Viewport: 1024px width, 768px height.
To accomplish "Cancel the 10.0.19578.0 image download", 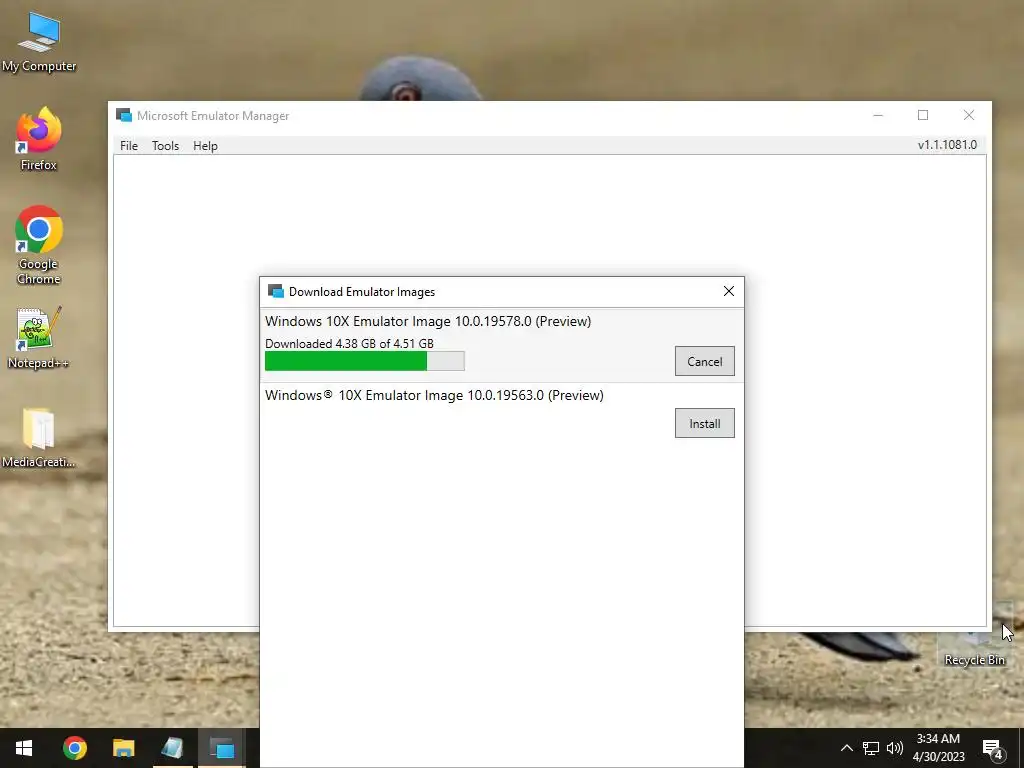I will [705, 361].
